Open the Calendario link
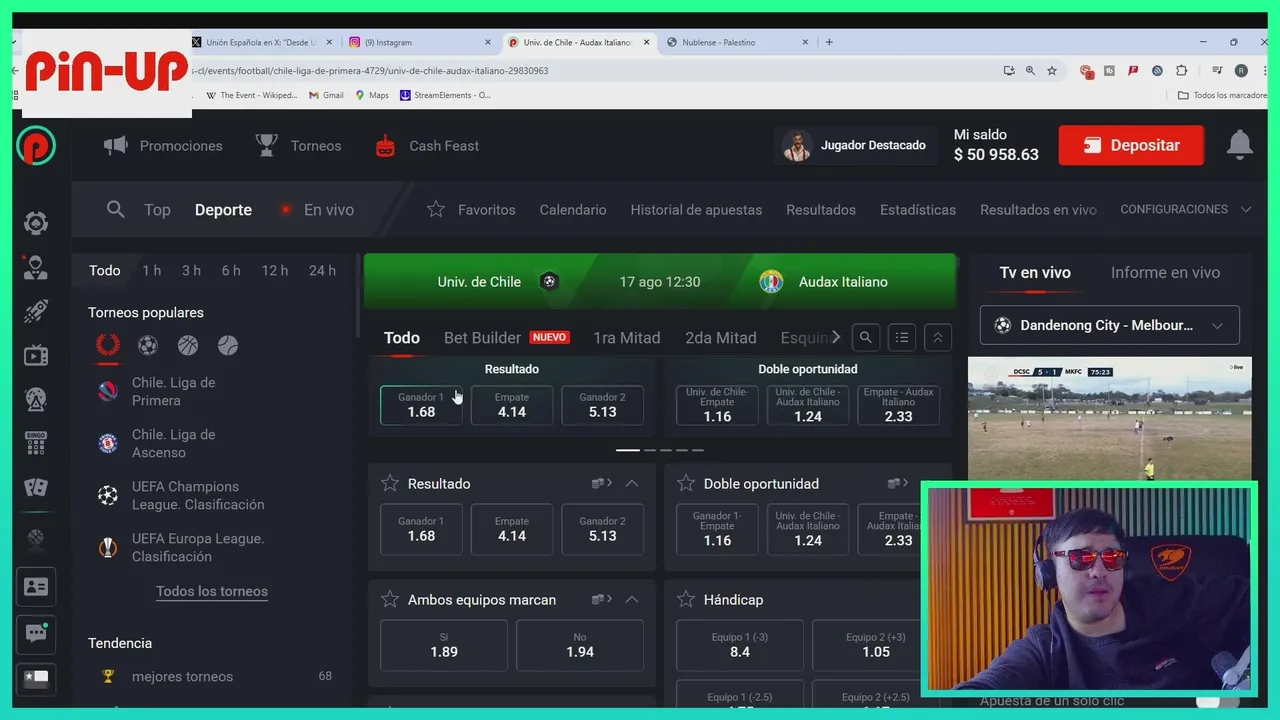Screen dimensions: 1280x720 click(573, 209)
